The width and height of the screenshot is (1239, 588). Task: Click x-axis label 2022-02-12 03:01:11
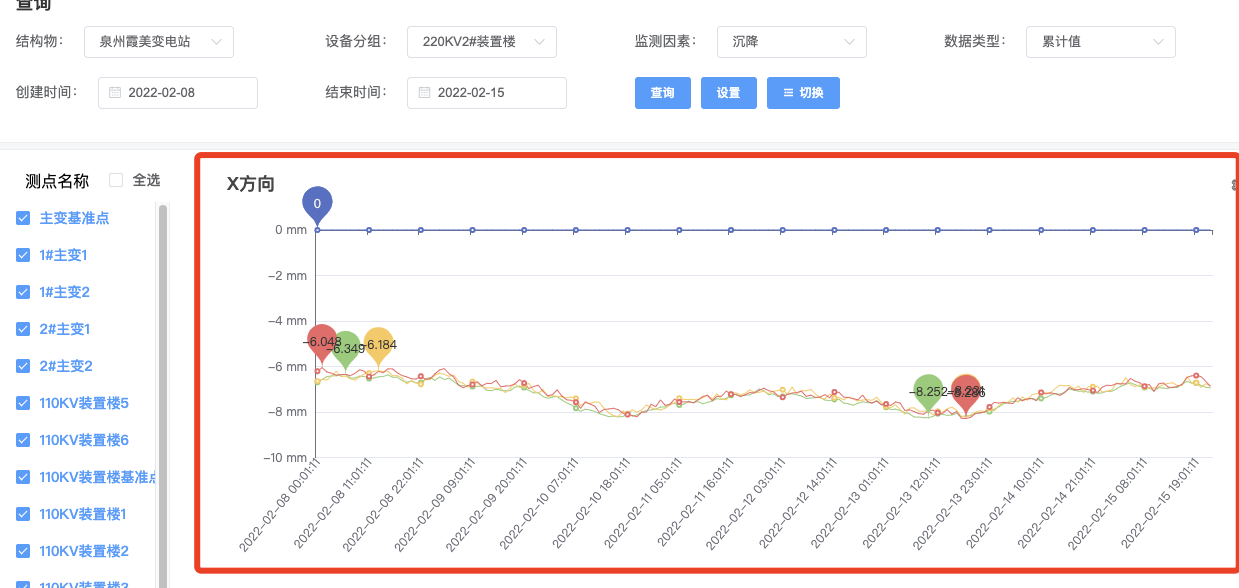coord(745,506)
